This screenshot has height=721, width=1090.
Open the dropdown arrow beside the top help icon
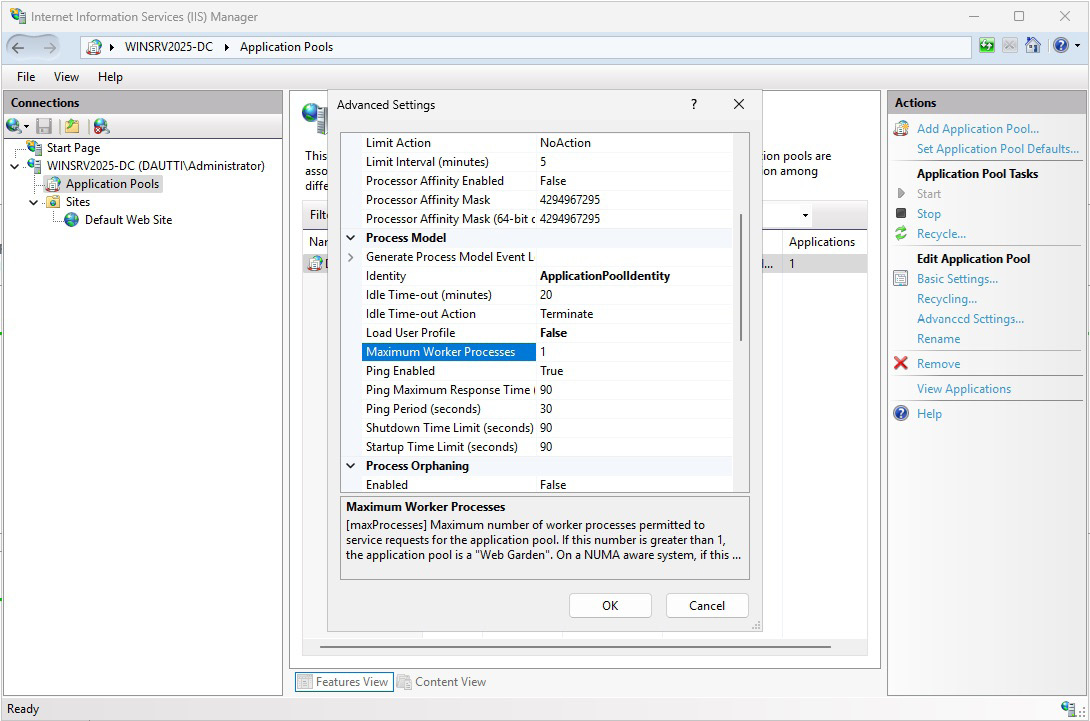click(1077, 46)
